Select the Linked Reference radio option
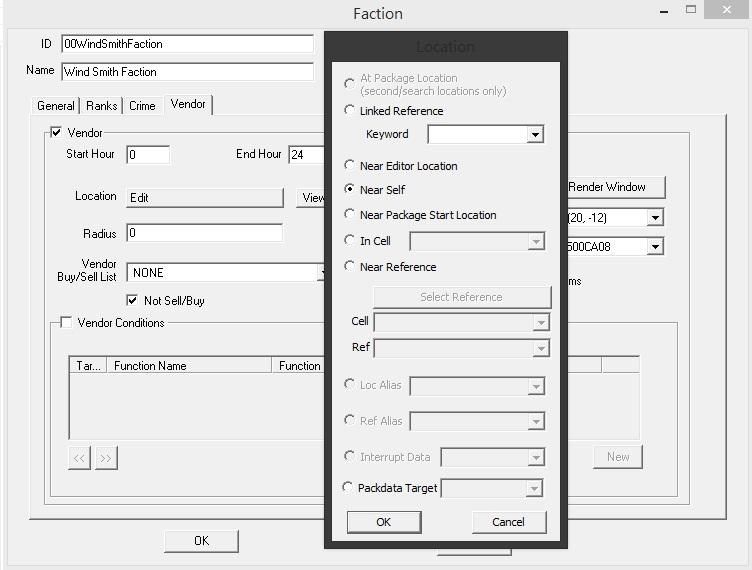The width and height of the screenshot is (752, 570). 349,110
